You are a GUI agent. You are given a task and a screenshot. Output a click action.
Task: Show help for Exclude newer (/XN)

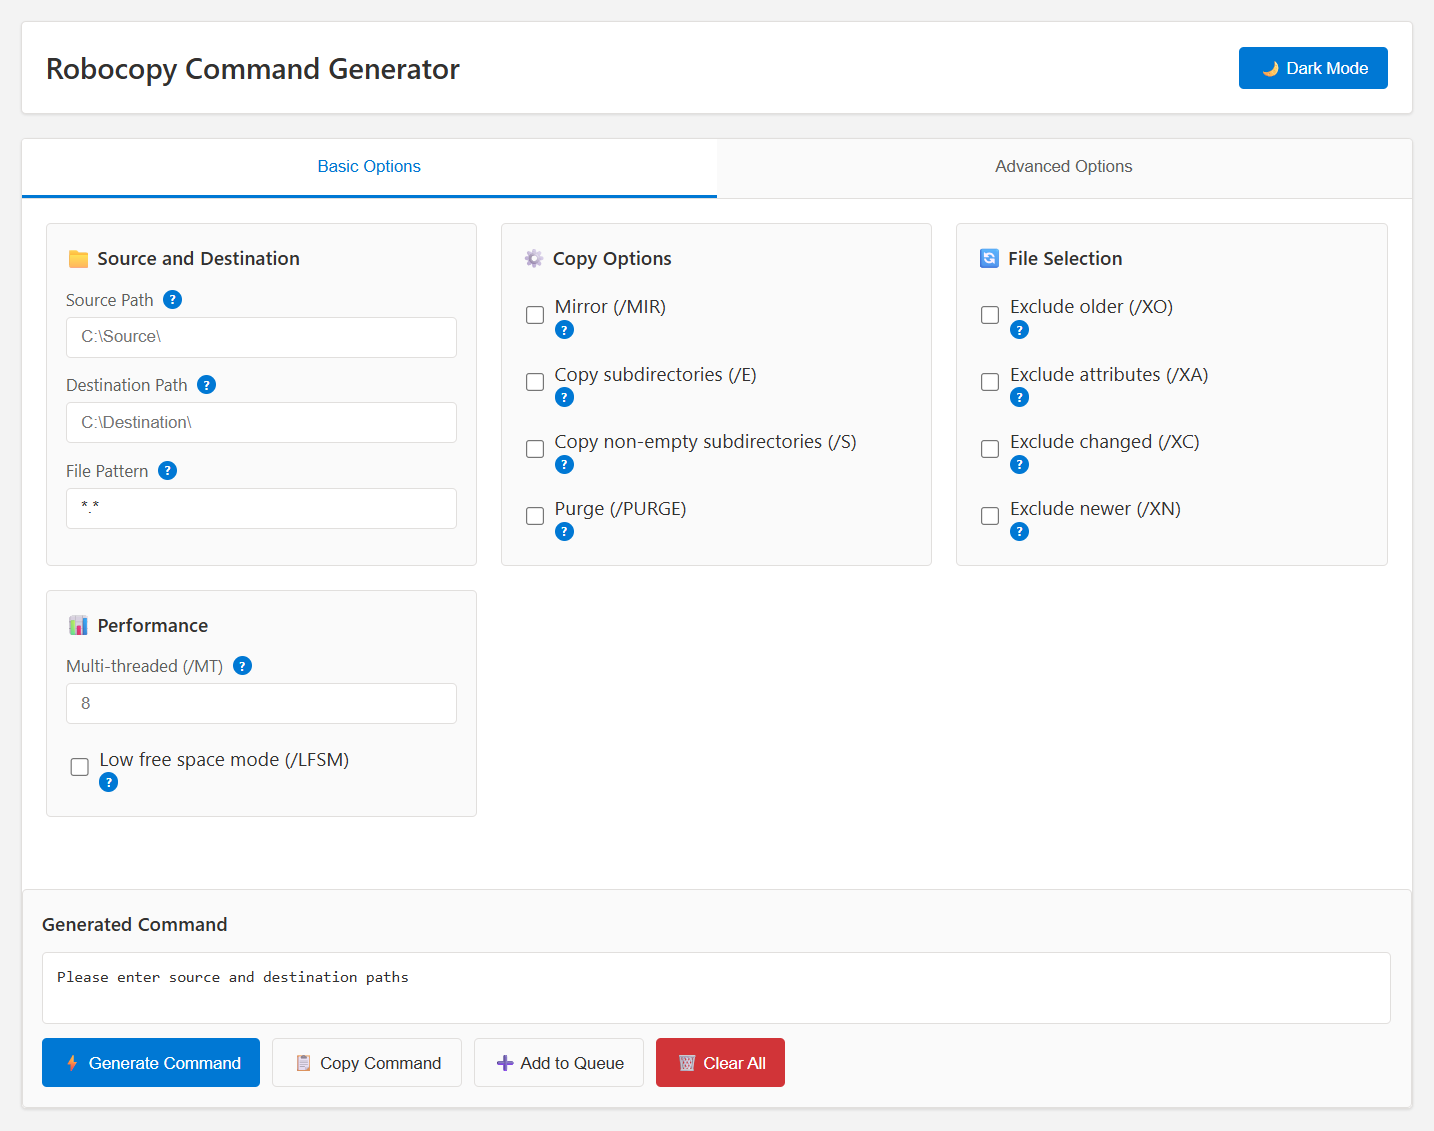(1019, 531)
